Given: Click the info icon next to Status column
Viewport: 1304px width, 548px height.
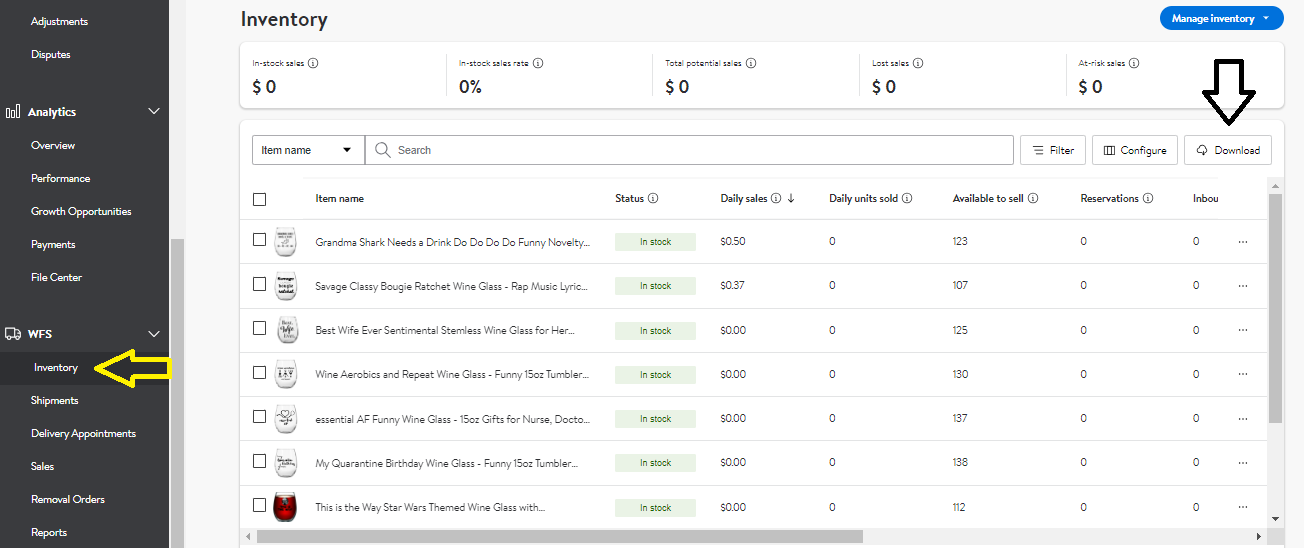Looking at the screenshot, I should click(653, 198).
